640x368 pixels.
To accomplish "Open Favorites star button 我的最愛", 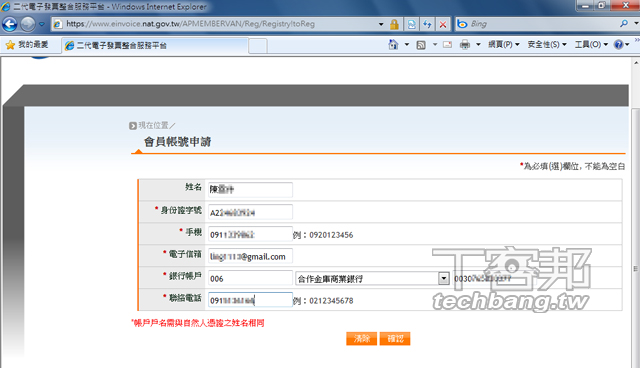I will (x=27, y=44).
